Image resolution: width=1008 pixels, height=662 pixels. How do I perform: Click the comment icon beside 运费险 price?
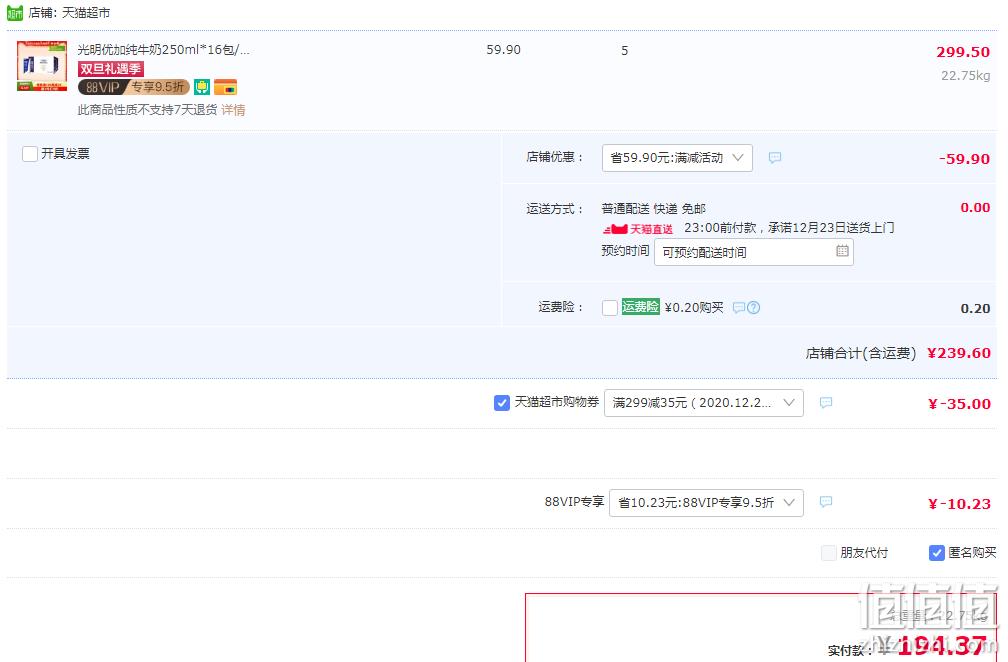739,308
